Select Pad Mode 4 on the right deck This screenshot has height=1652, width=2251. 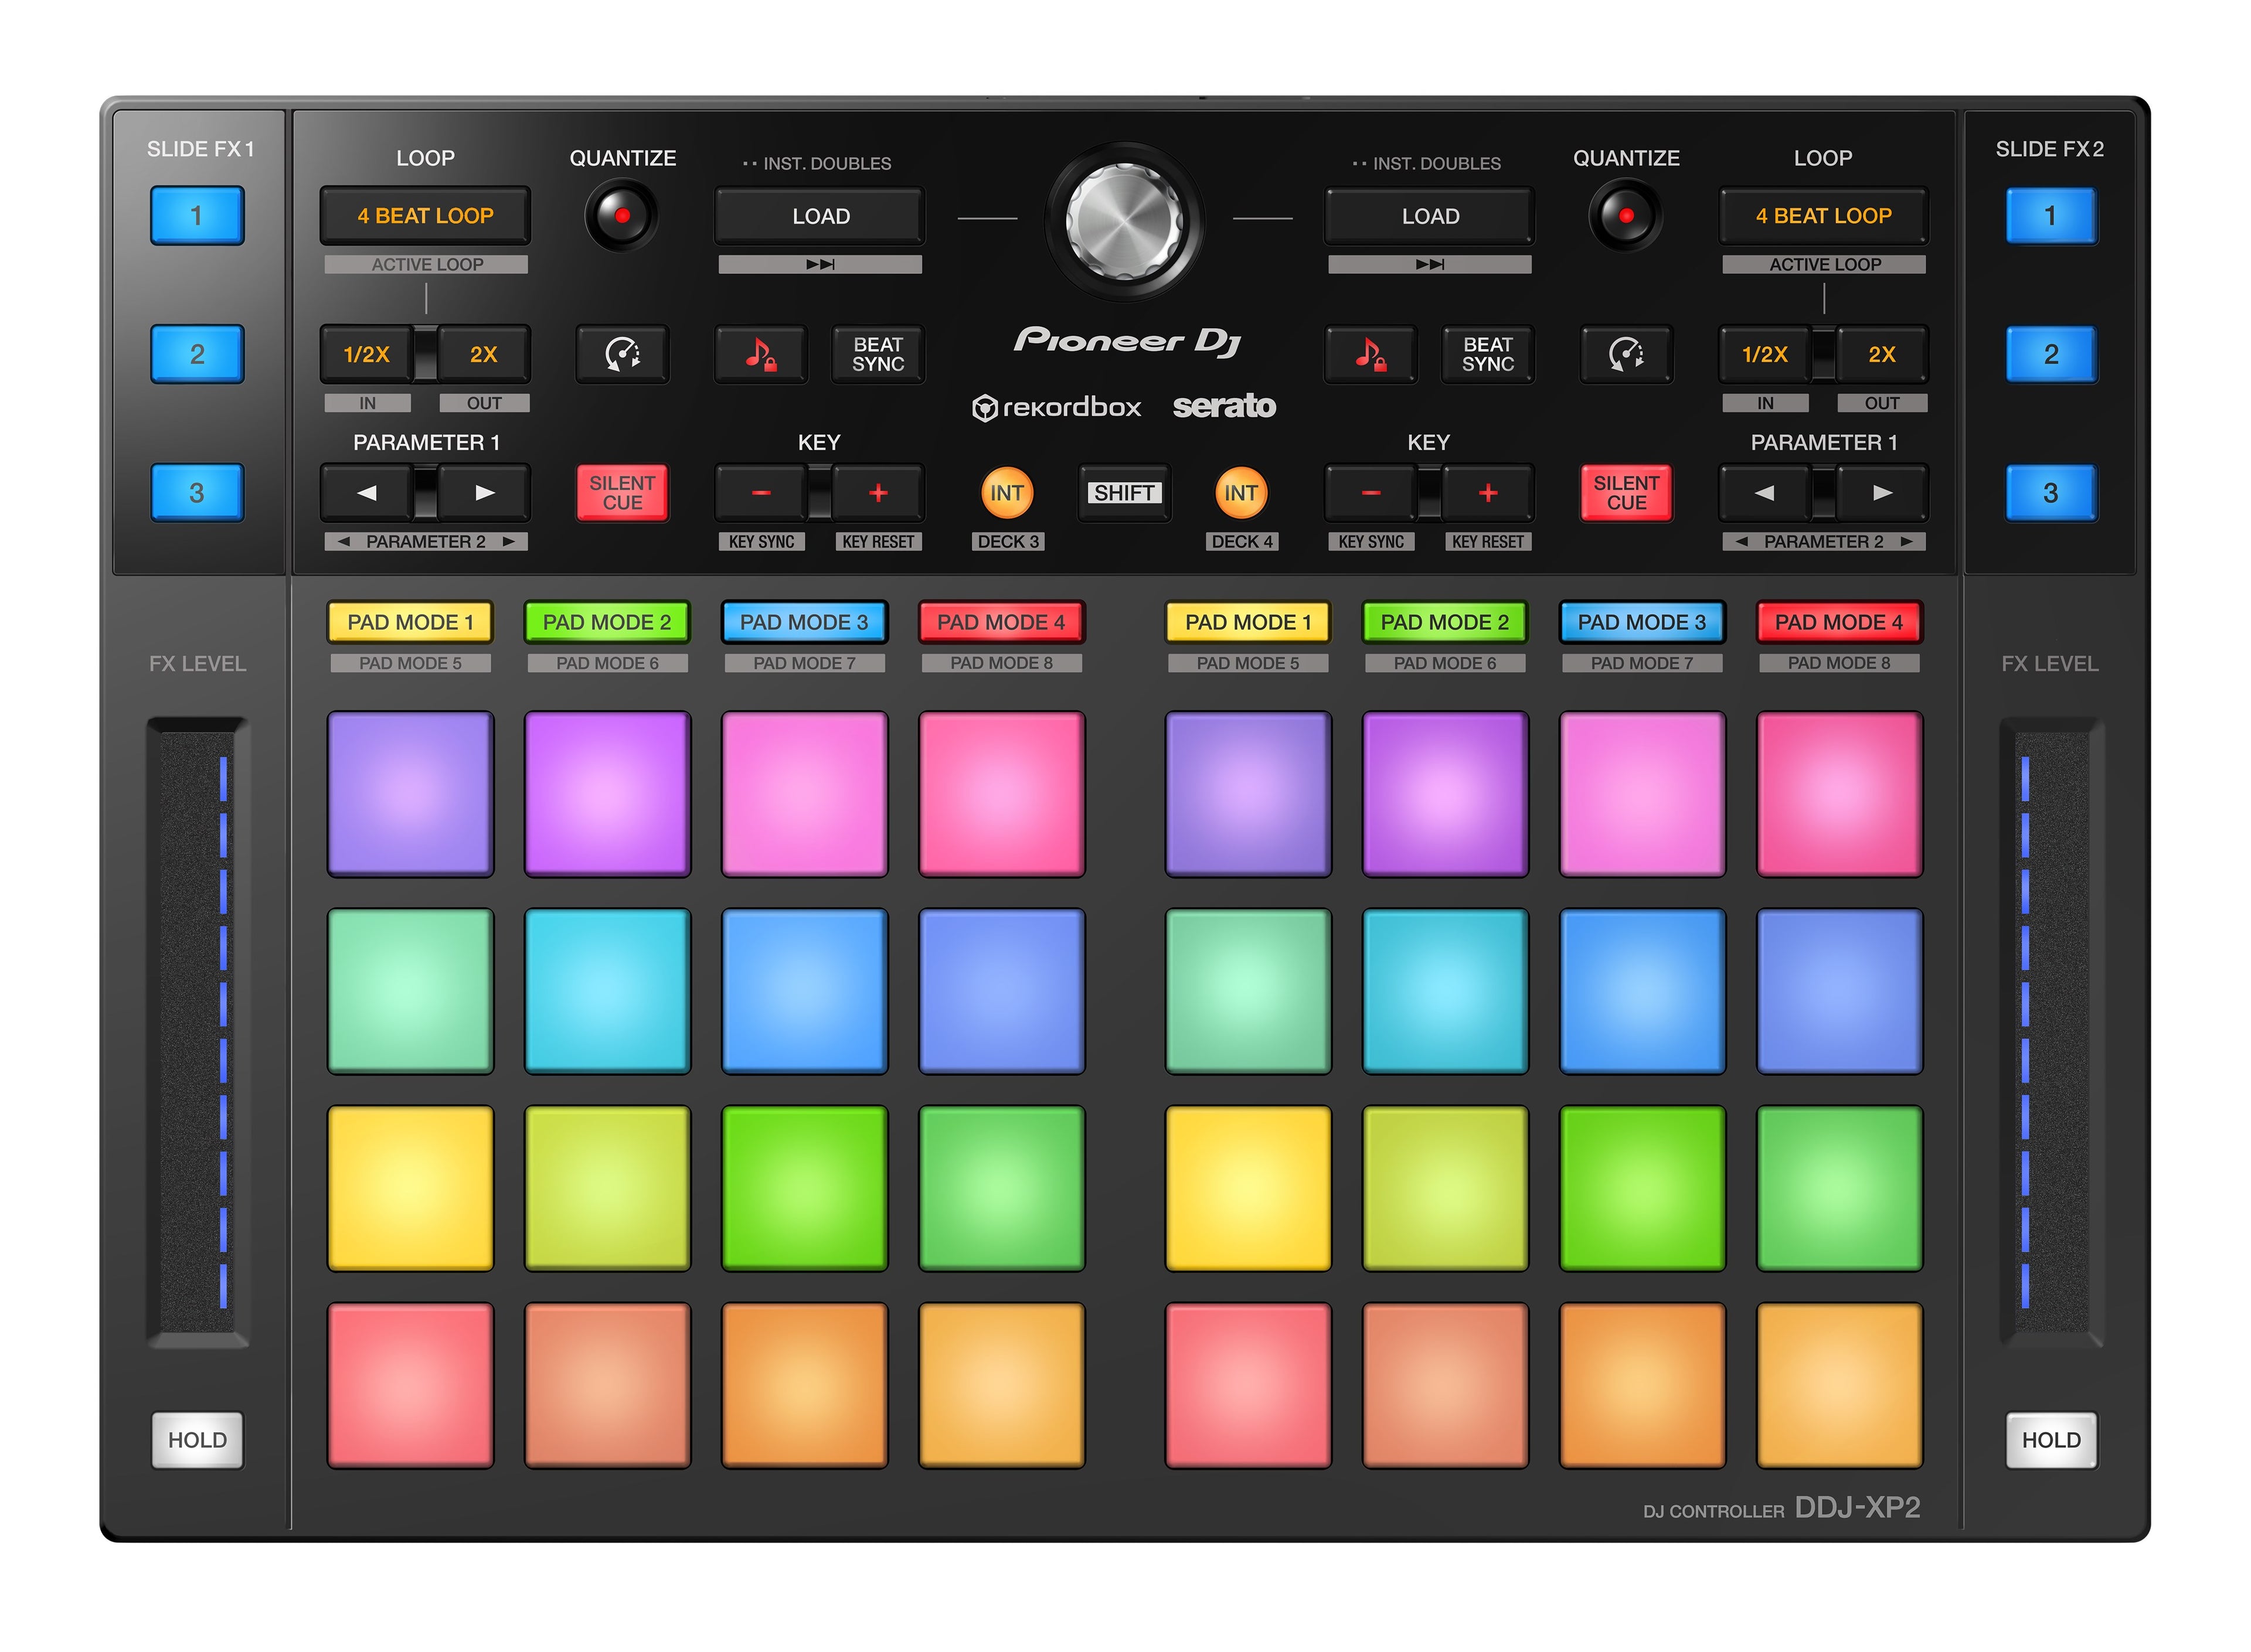(1839, 622)
